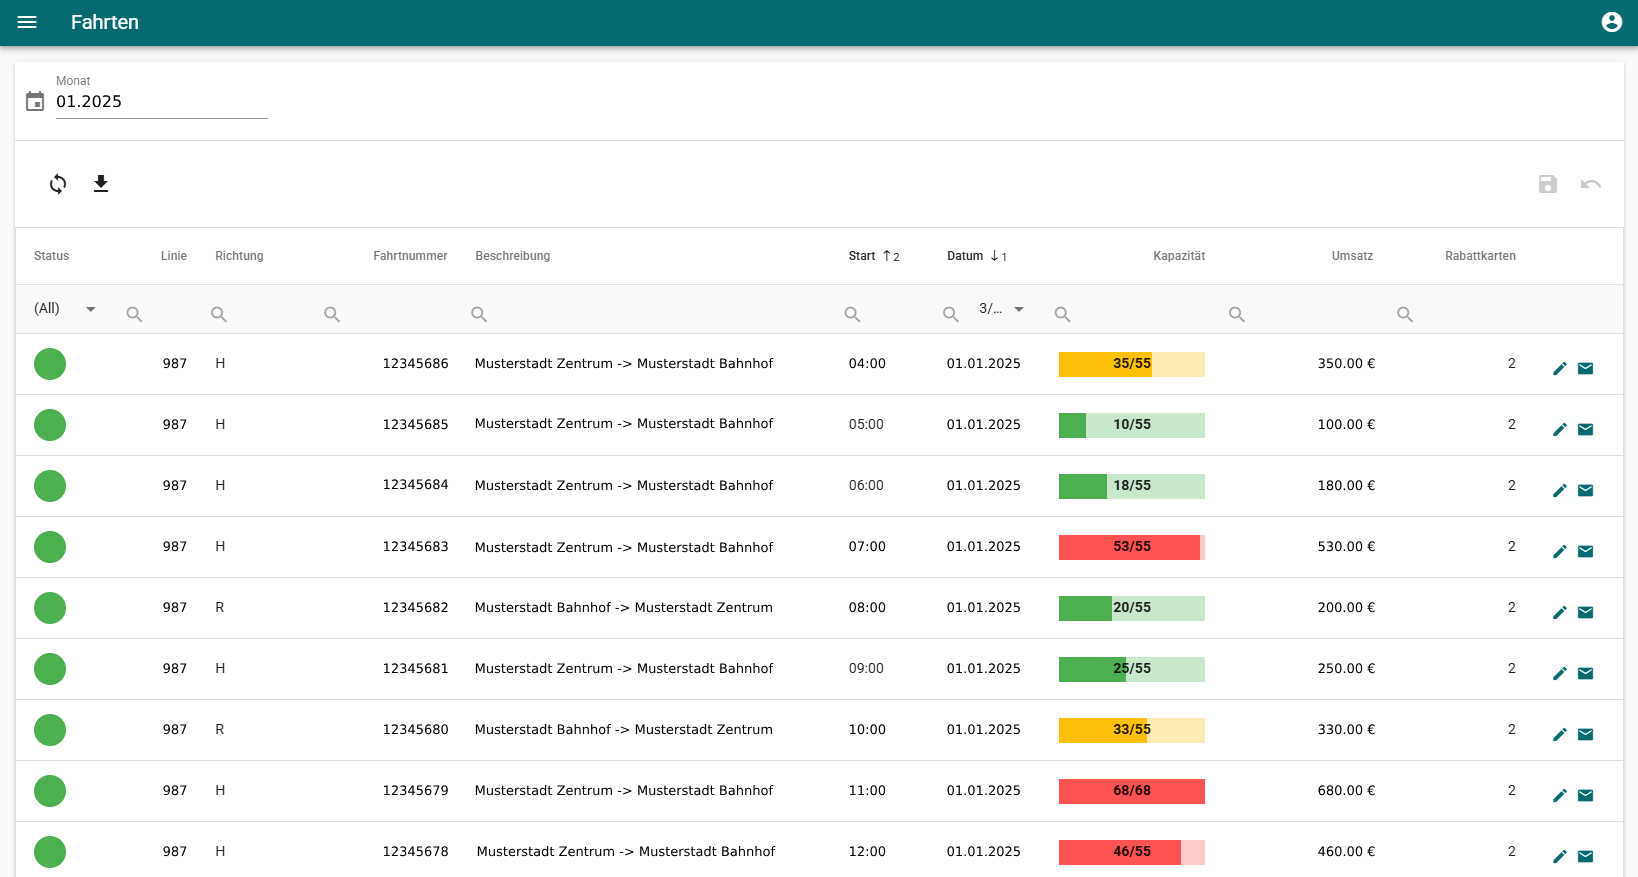This screenshot has width=1638, height=877.
Task: Click the Linie column header
Action: point(174,256)
